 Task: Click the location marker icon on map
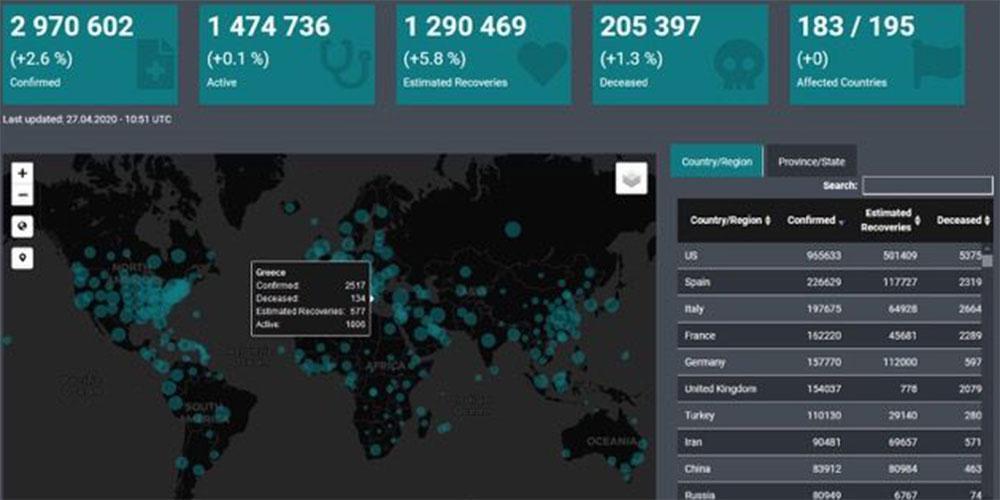[23, 258]
